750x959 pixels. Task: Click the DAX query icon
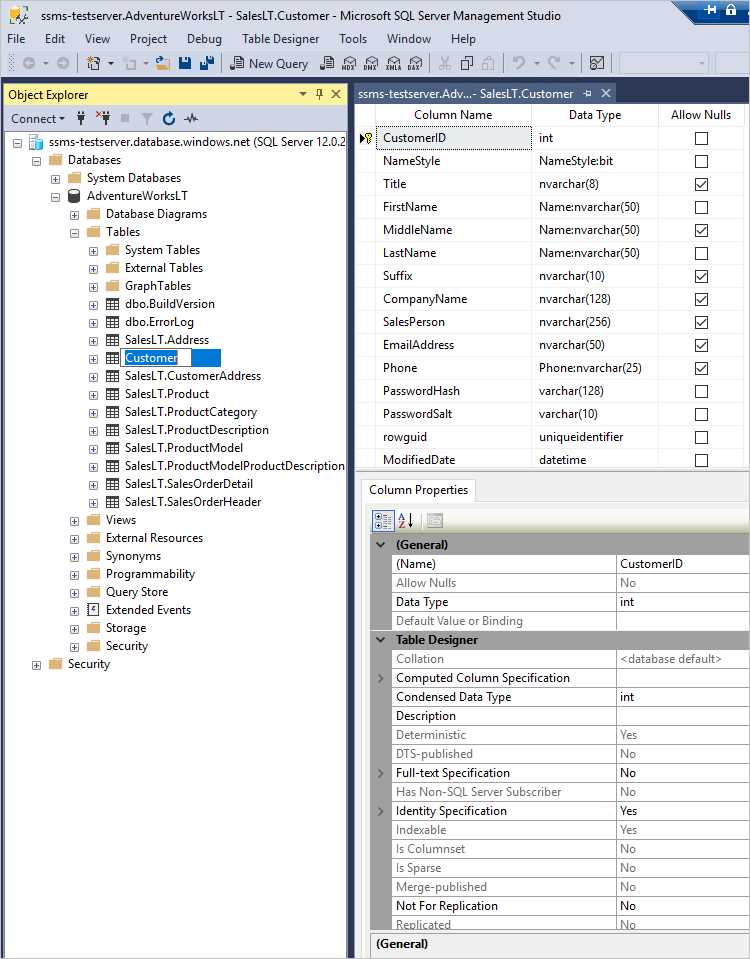click(x=415, y=63)
